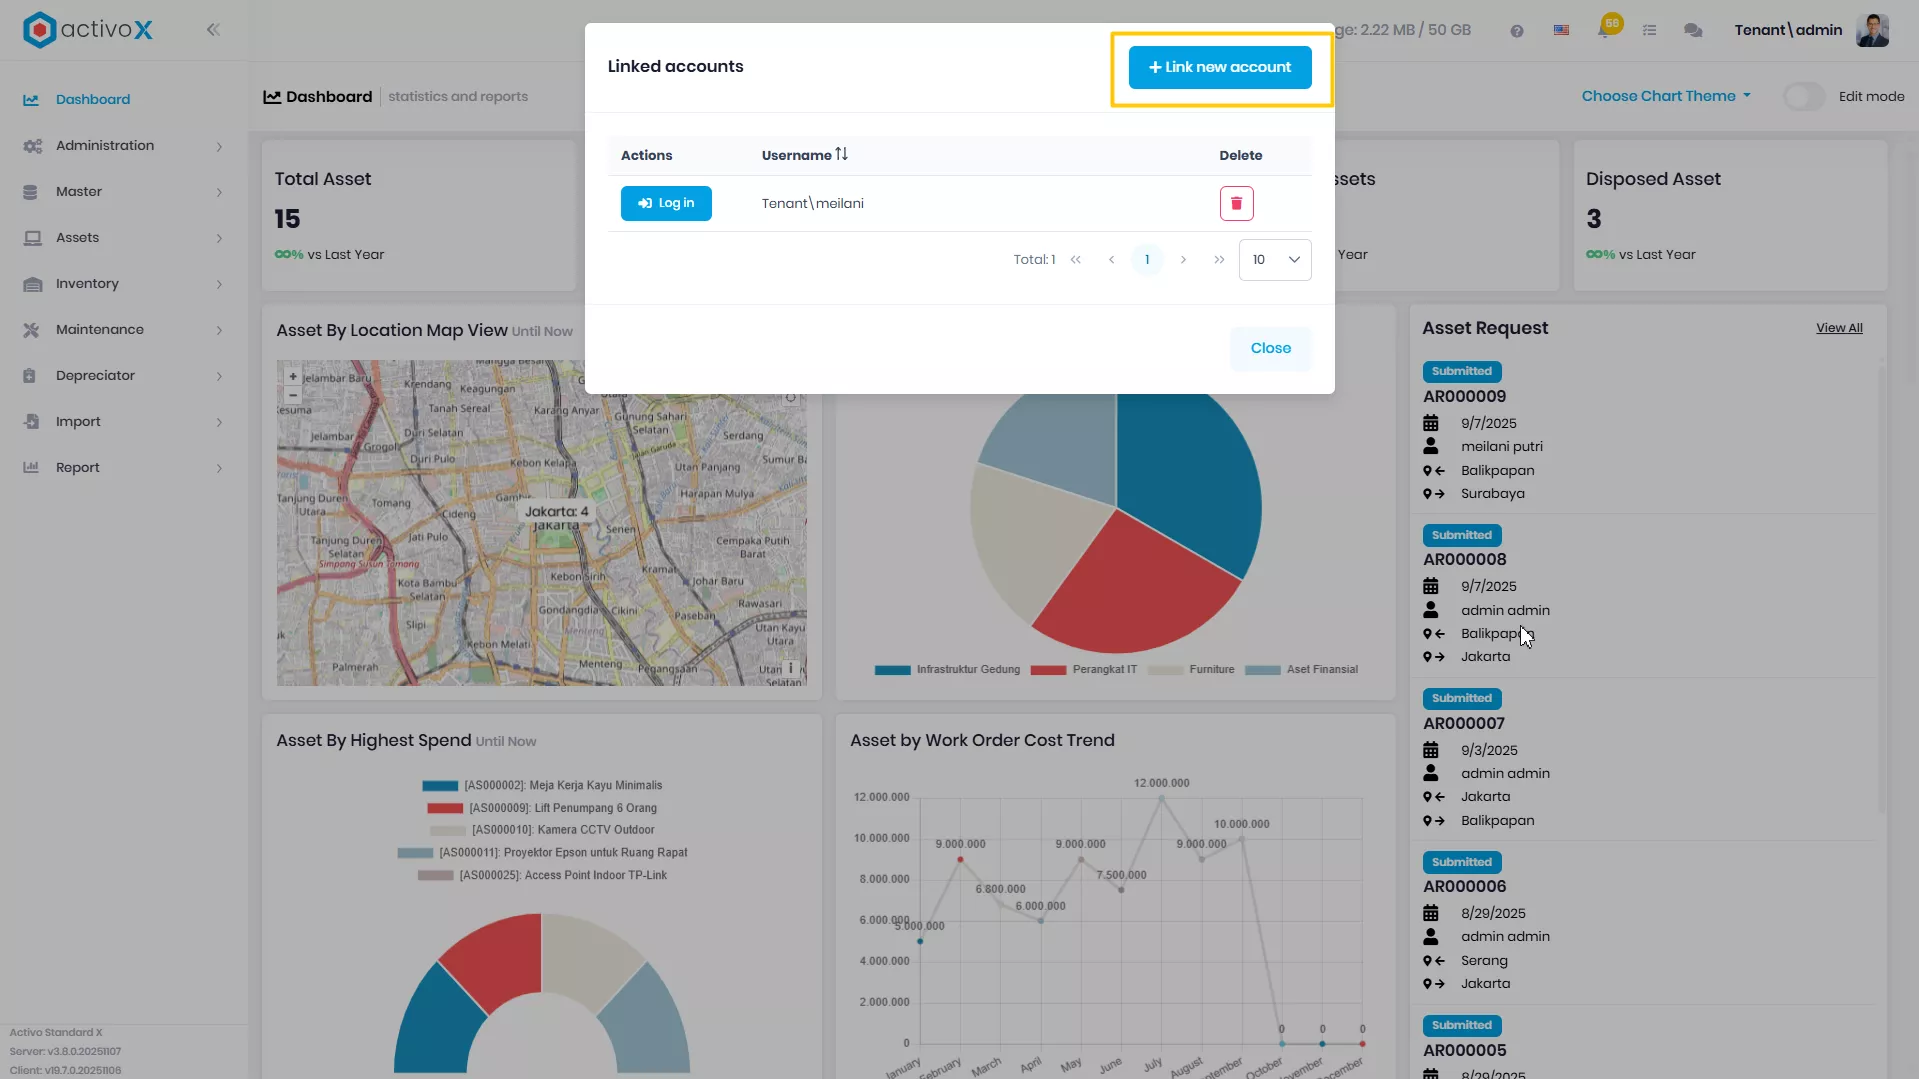Click the language flag icon

click(1561, 31)
